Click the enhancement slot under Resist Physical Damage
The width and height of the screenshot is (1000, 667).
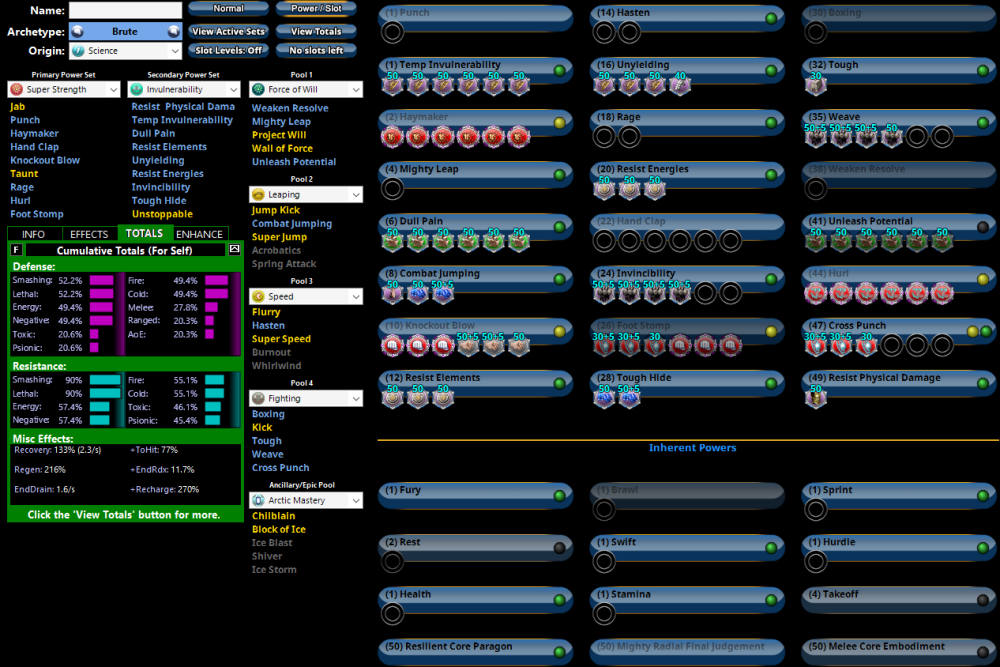pyautogui.click(x=816, y=398)
